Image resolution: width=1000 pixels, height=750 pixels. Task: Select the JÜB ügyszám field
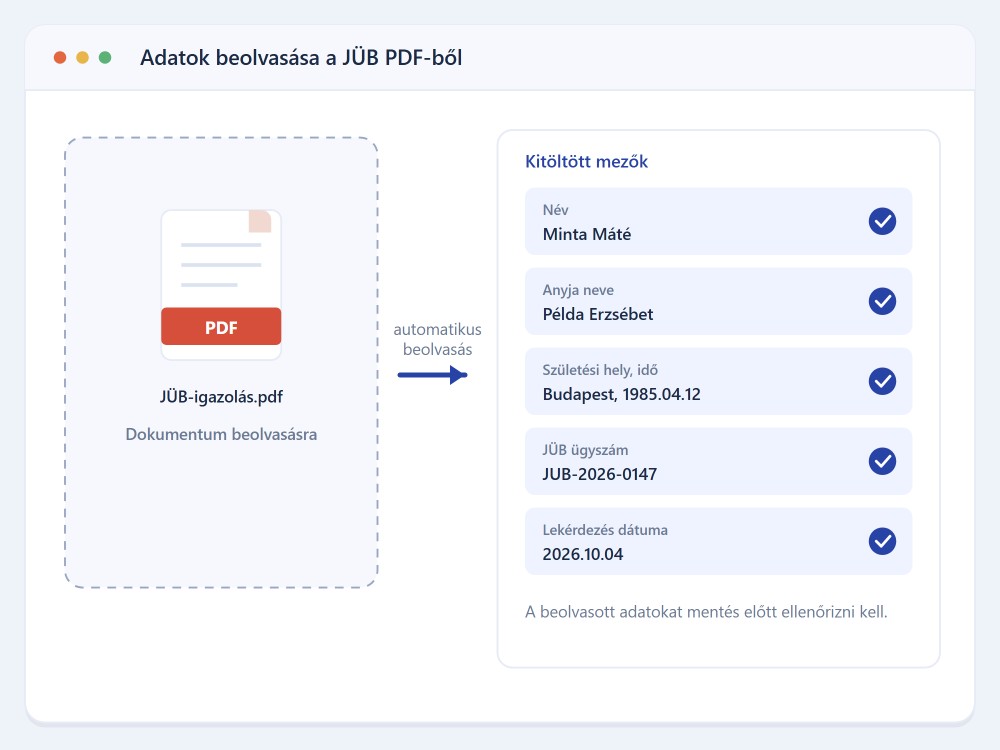point(718,461)
